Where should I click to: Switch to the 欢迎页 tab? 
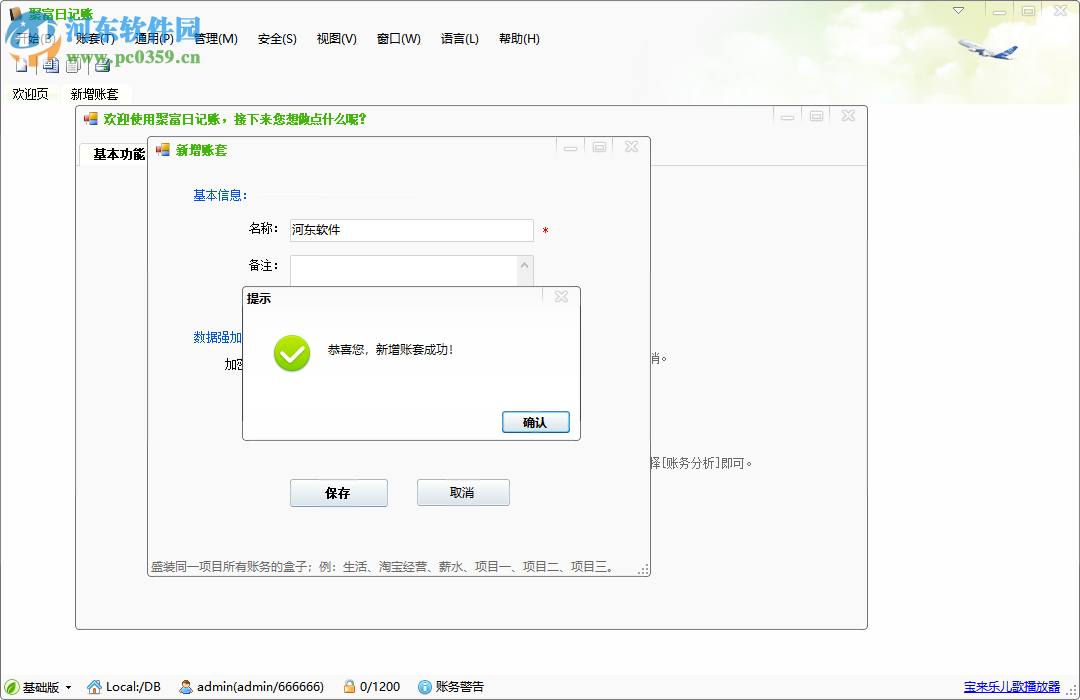pos(31,93)
